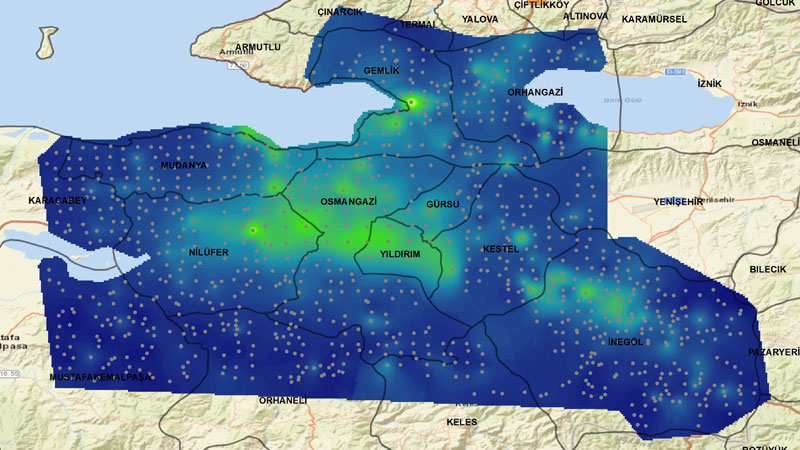Select the İNEGÖL district label
Viewport: 800px width, 450px height.
click(625, 342)
